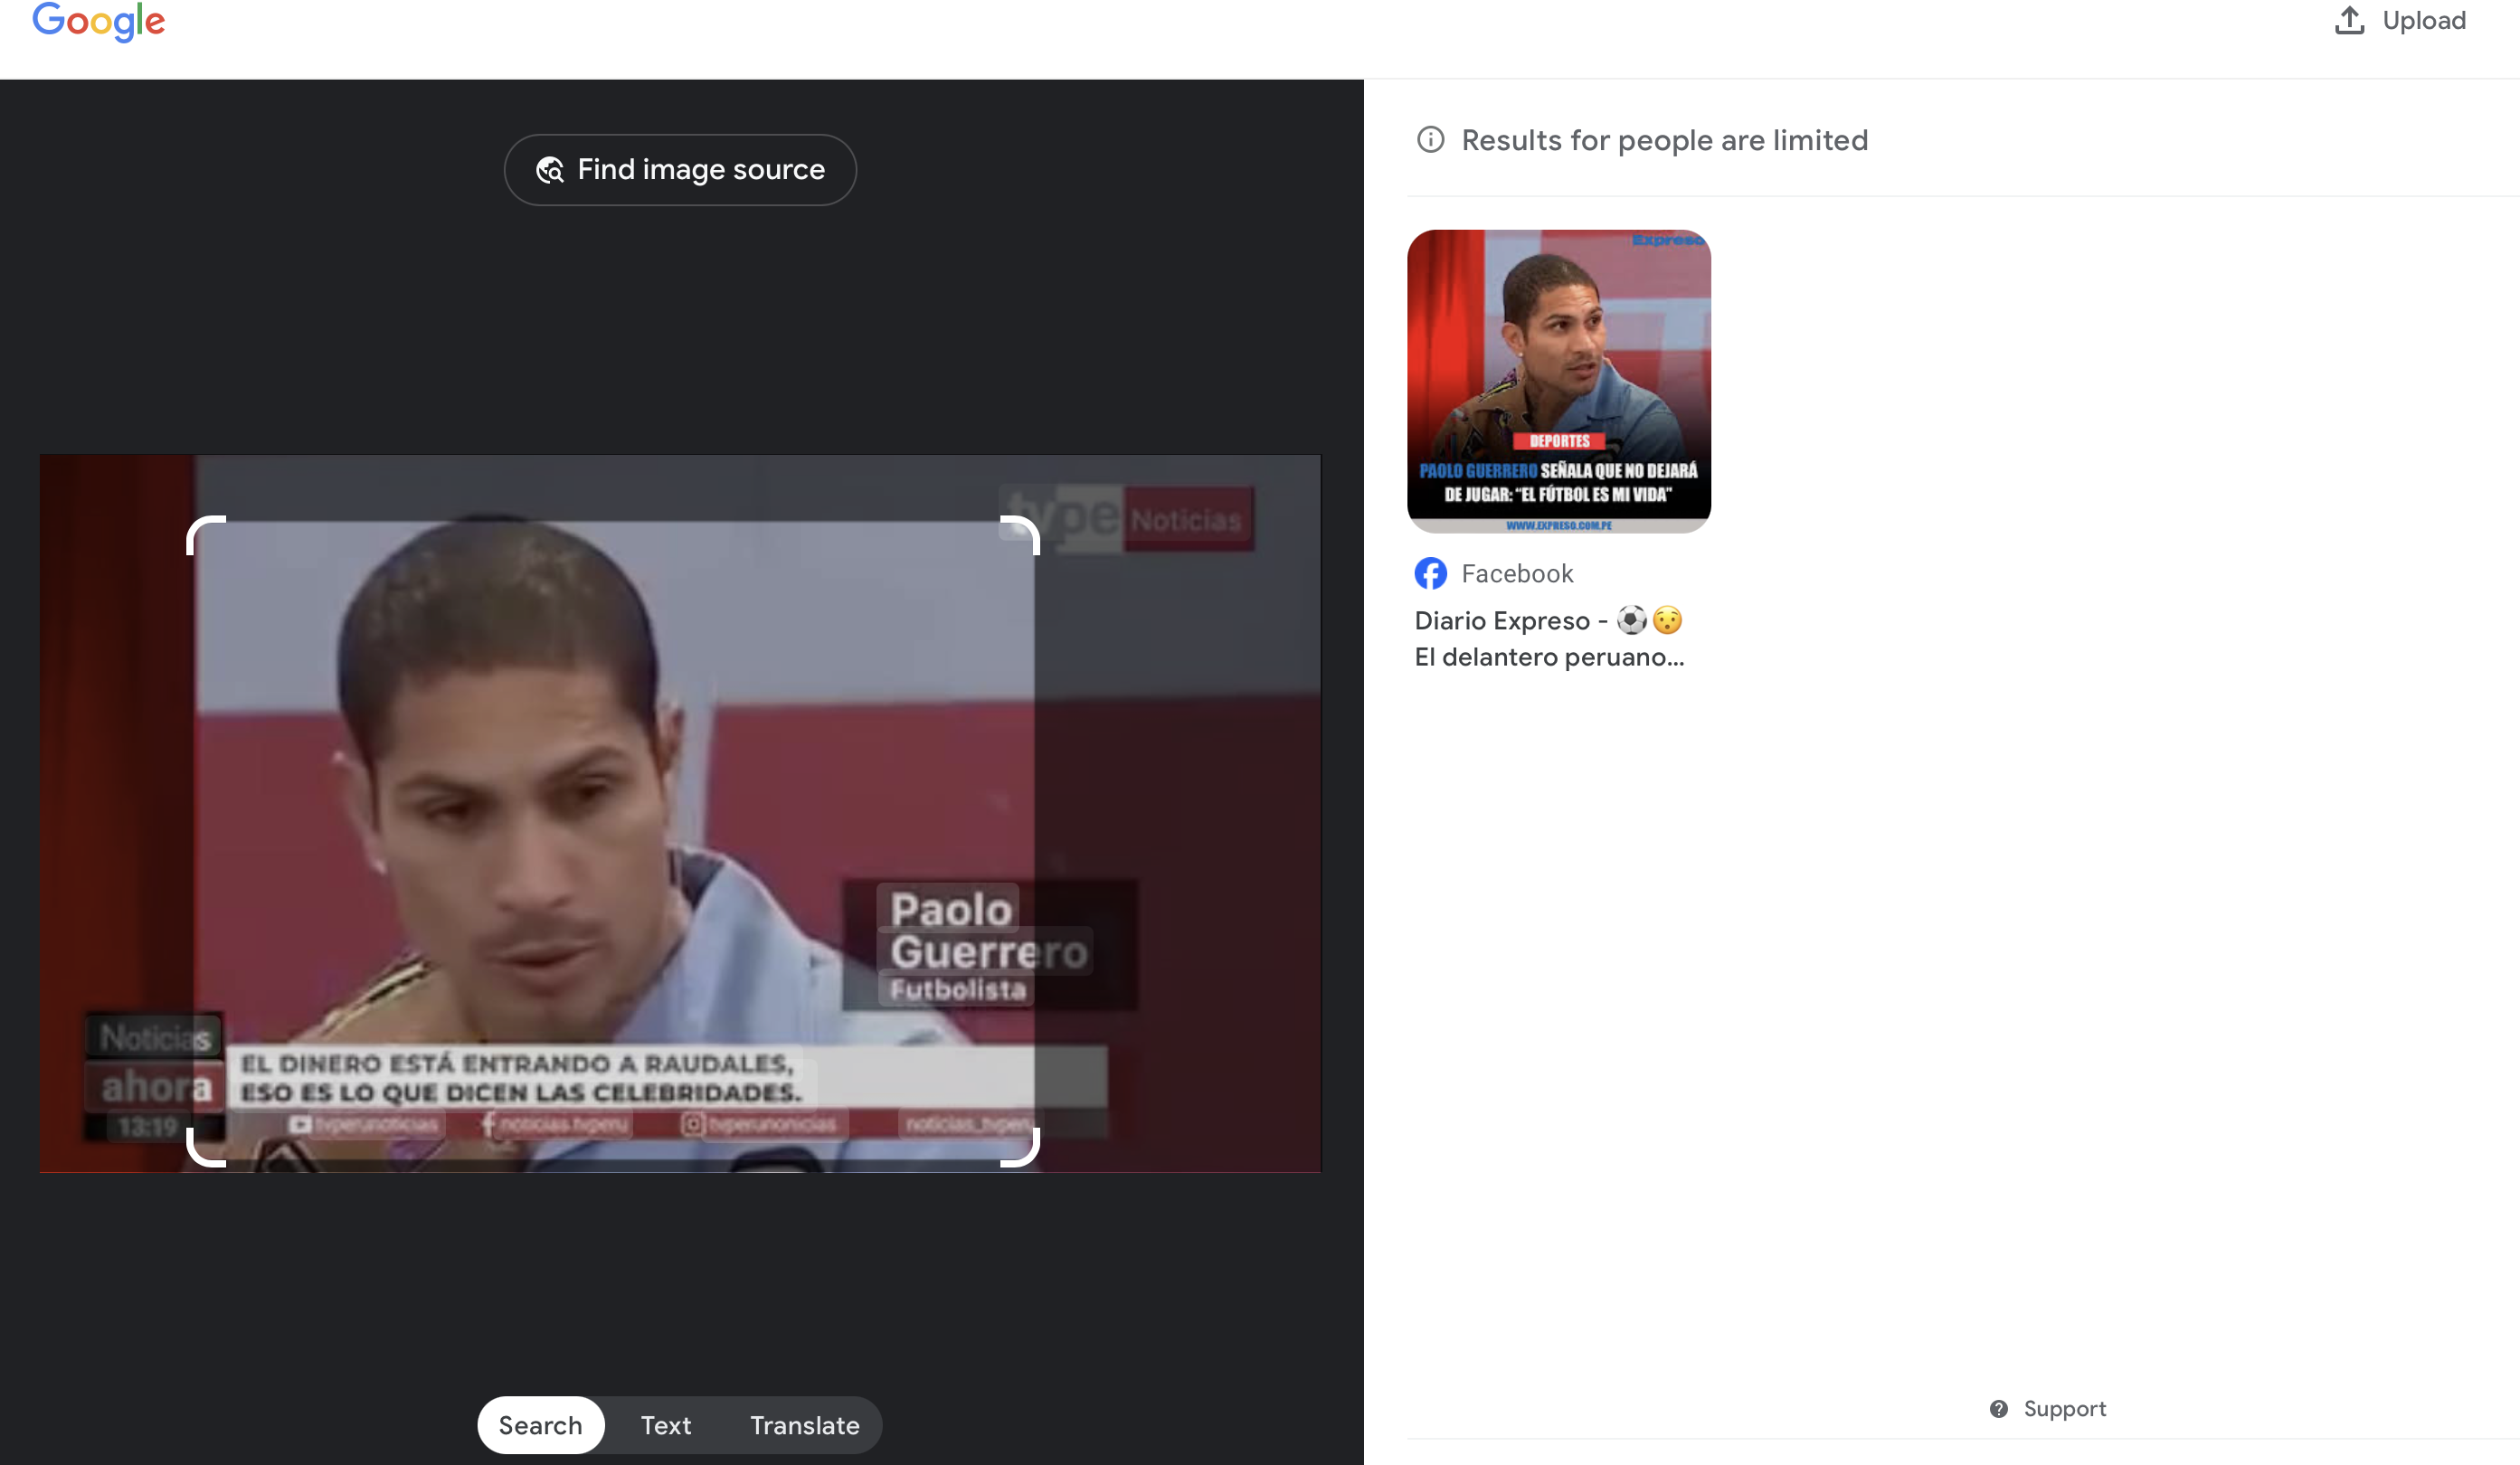Click the detected 'Paolo' text in image

point(950,909)
